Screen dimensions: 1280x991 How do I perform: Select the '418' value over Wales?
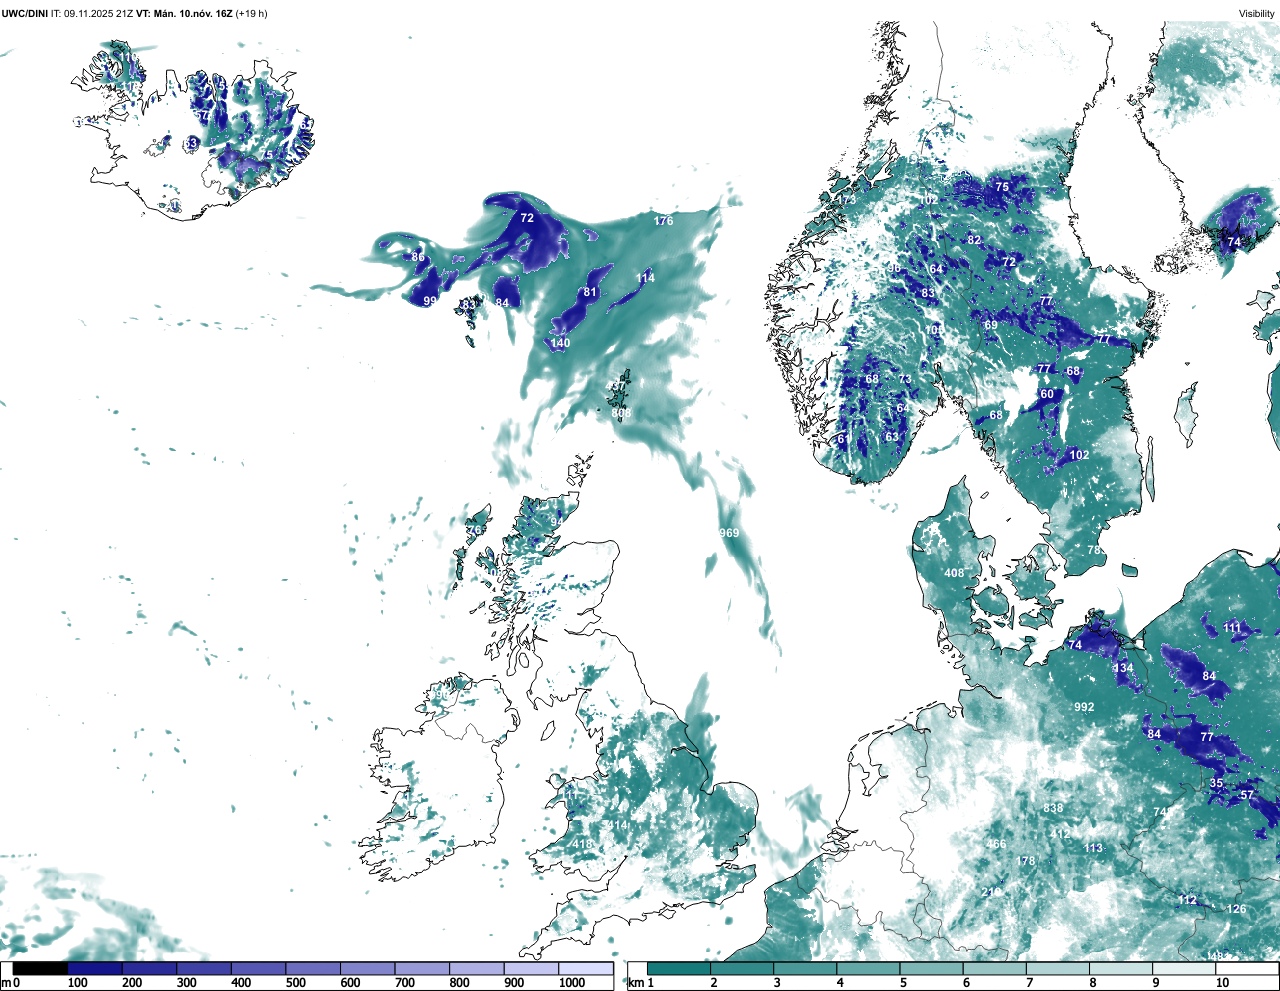coord(582,844)
